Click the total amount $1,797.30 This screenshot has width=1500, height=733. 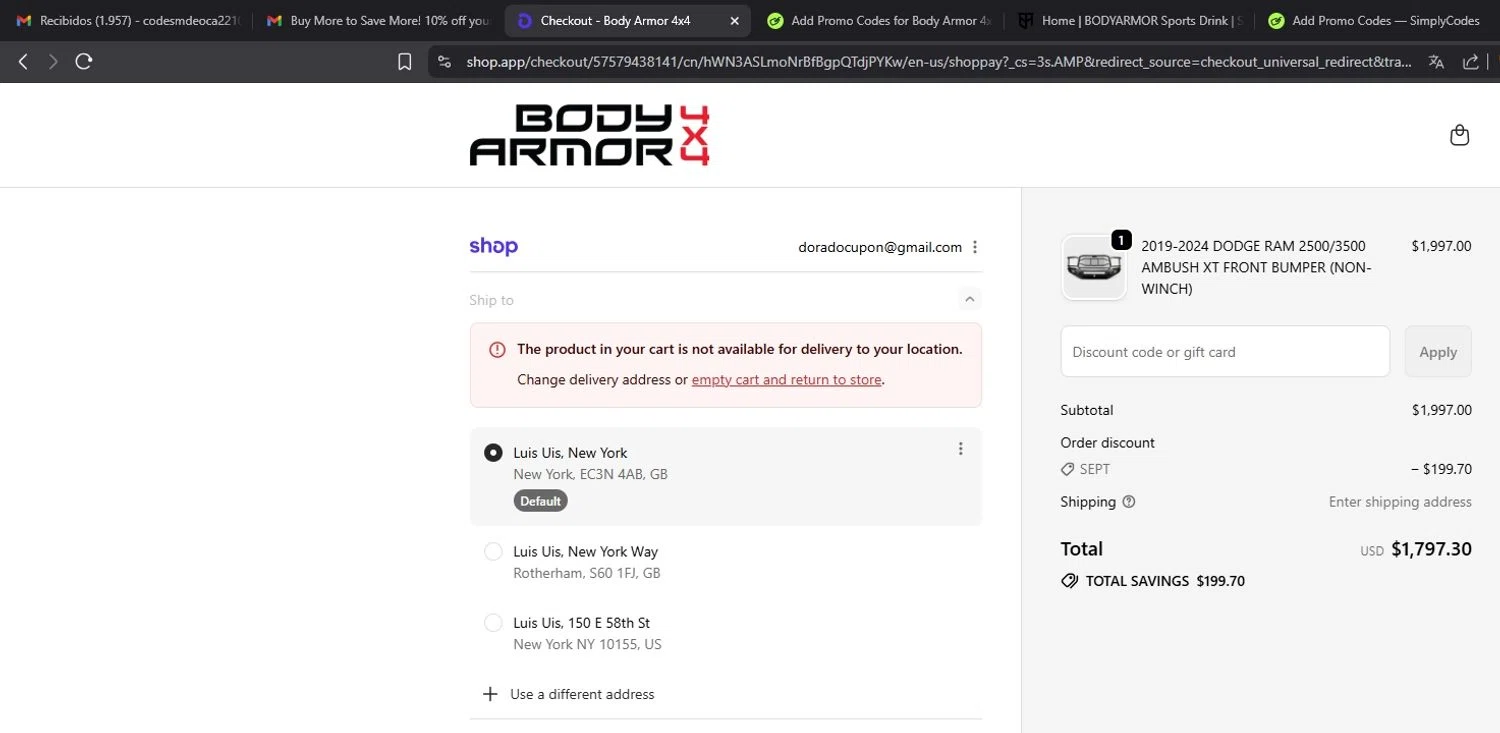[x=1431, y=549]
